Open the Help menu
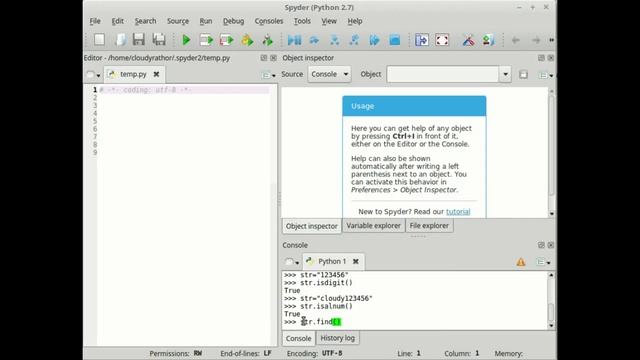This screenshot has width=640, height=360. pyautogui.click(x=355, y=21)
